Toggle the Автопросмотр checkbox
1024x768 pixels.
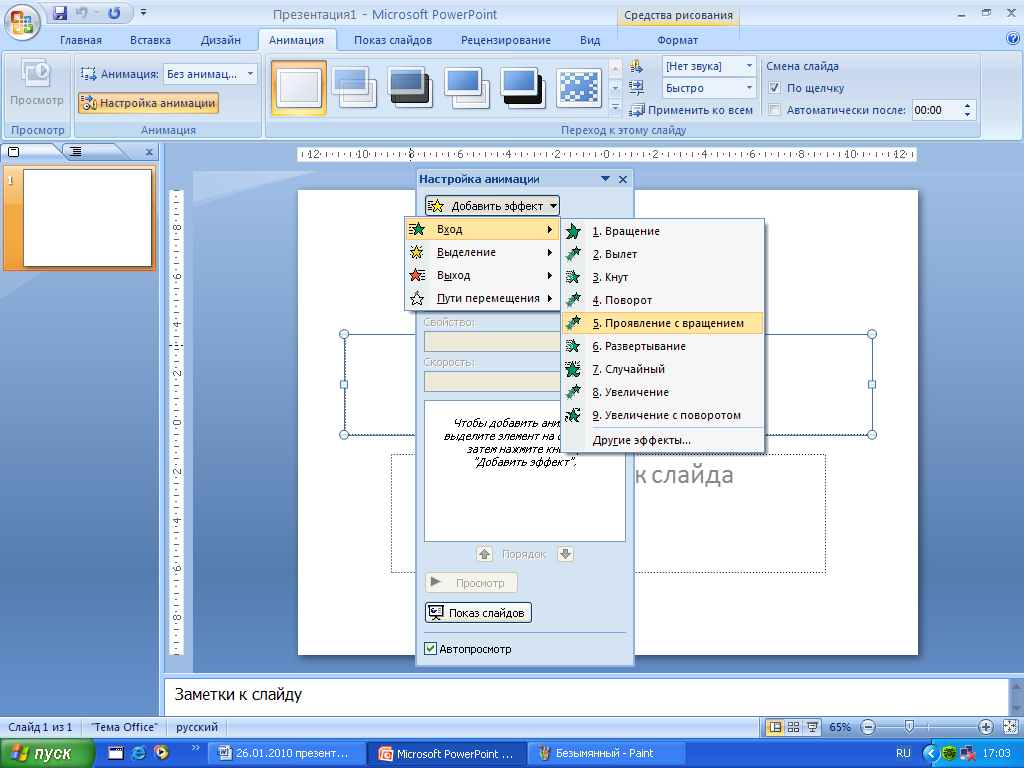(x=430, y=648)
